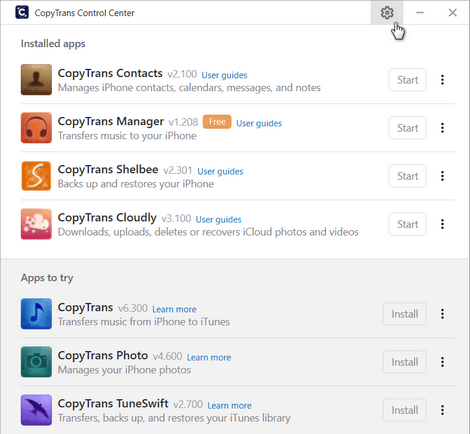Image resolution: width=470 pixels, height=434 pixels.
Task: Start CopyTrans Shelbee
Action: (407, 176)
